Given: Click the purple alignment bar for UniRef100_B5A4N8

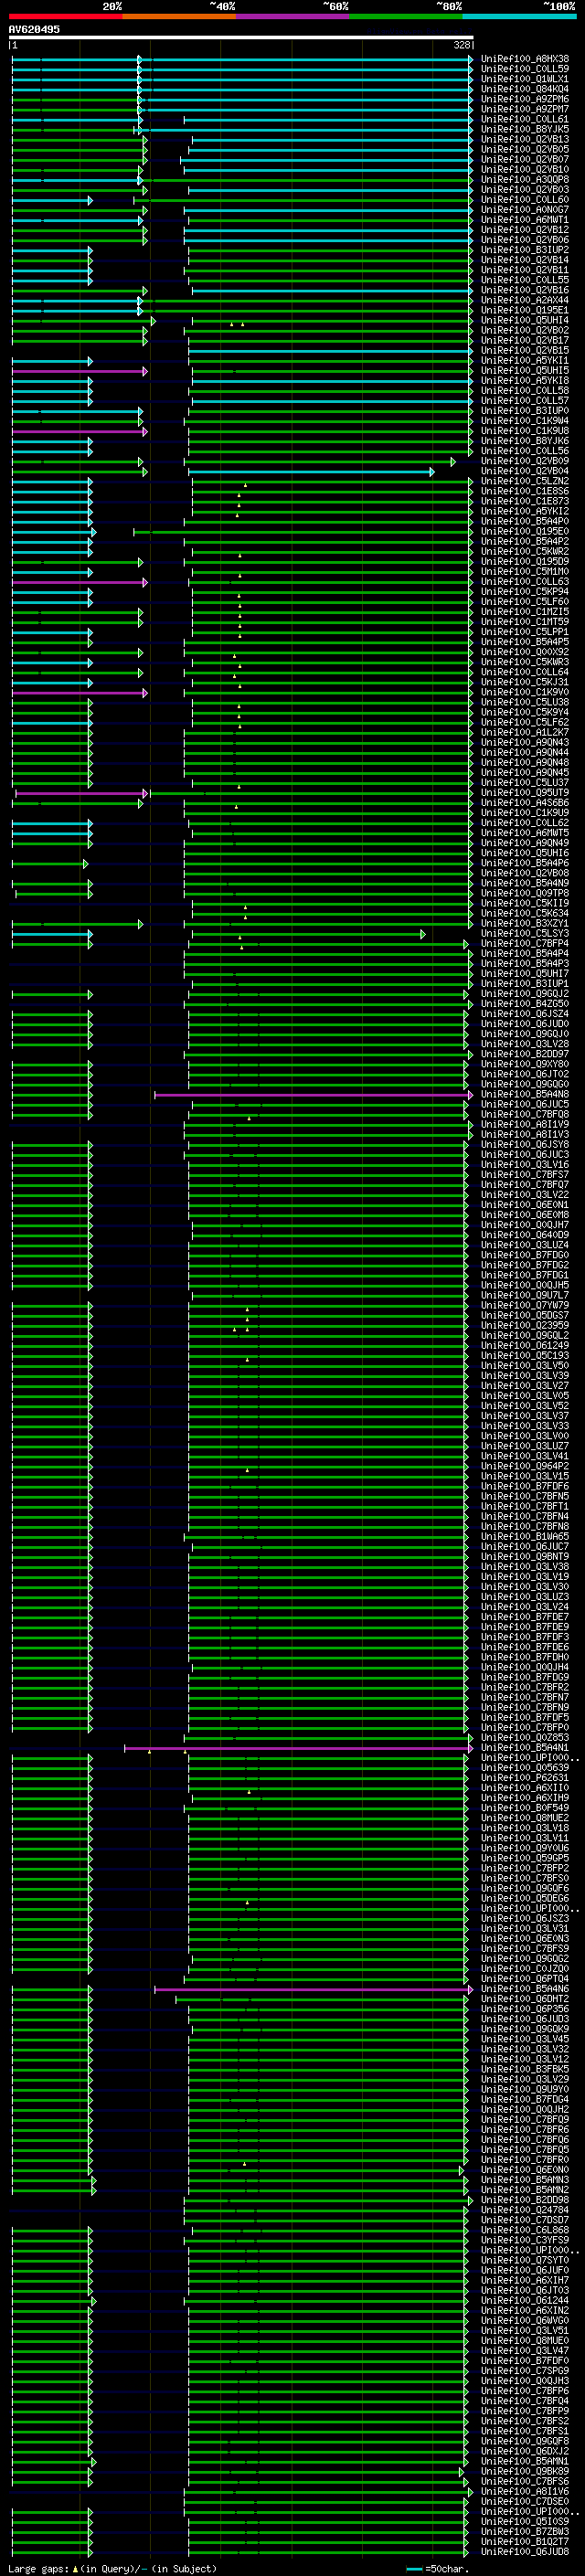Looking at the screenshot, I should click(313, 1095).
